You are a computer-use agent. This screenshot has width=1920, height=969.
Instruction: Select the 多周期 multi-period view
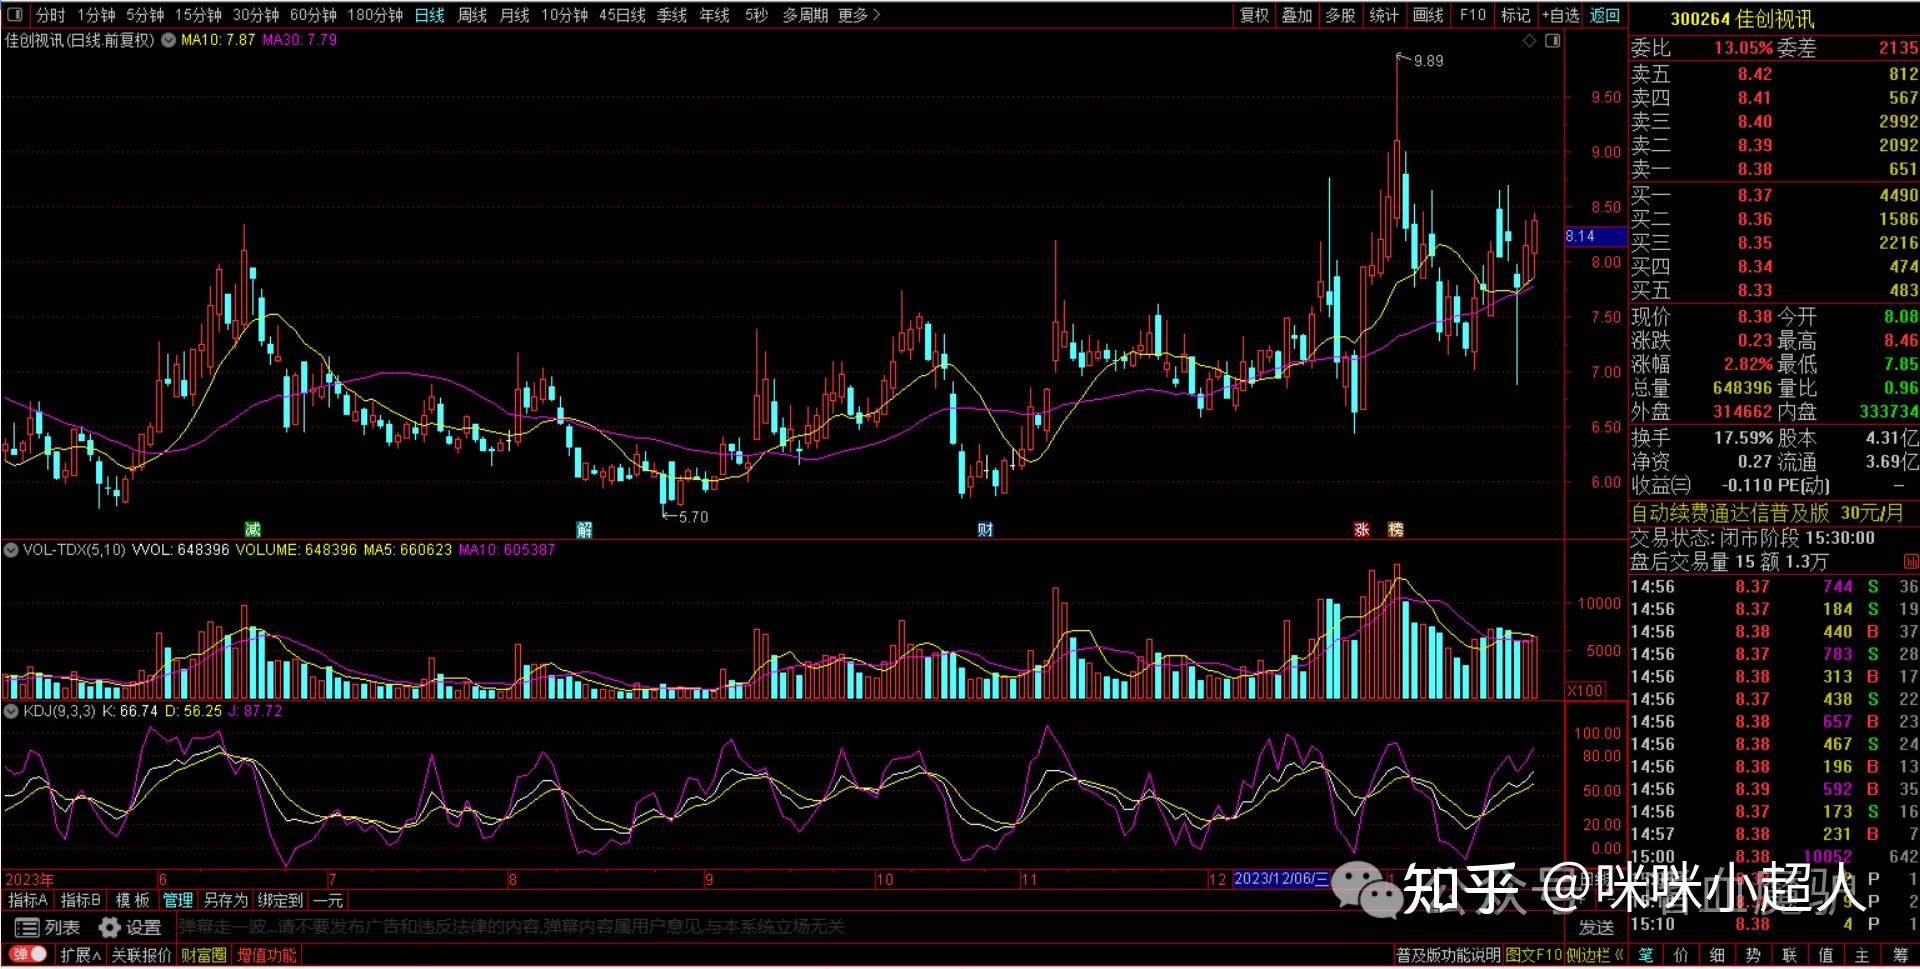coord(805,15)
